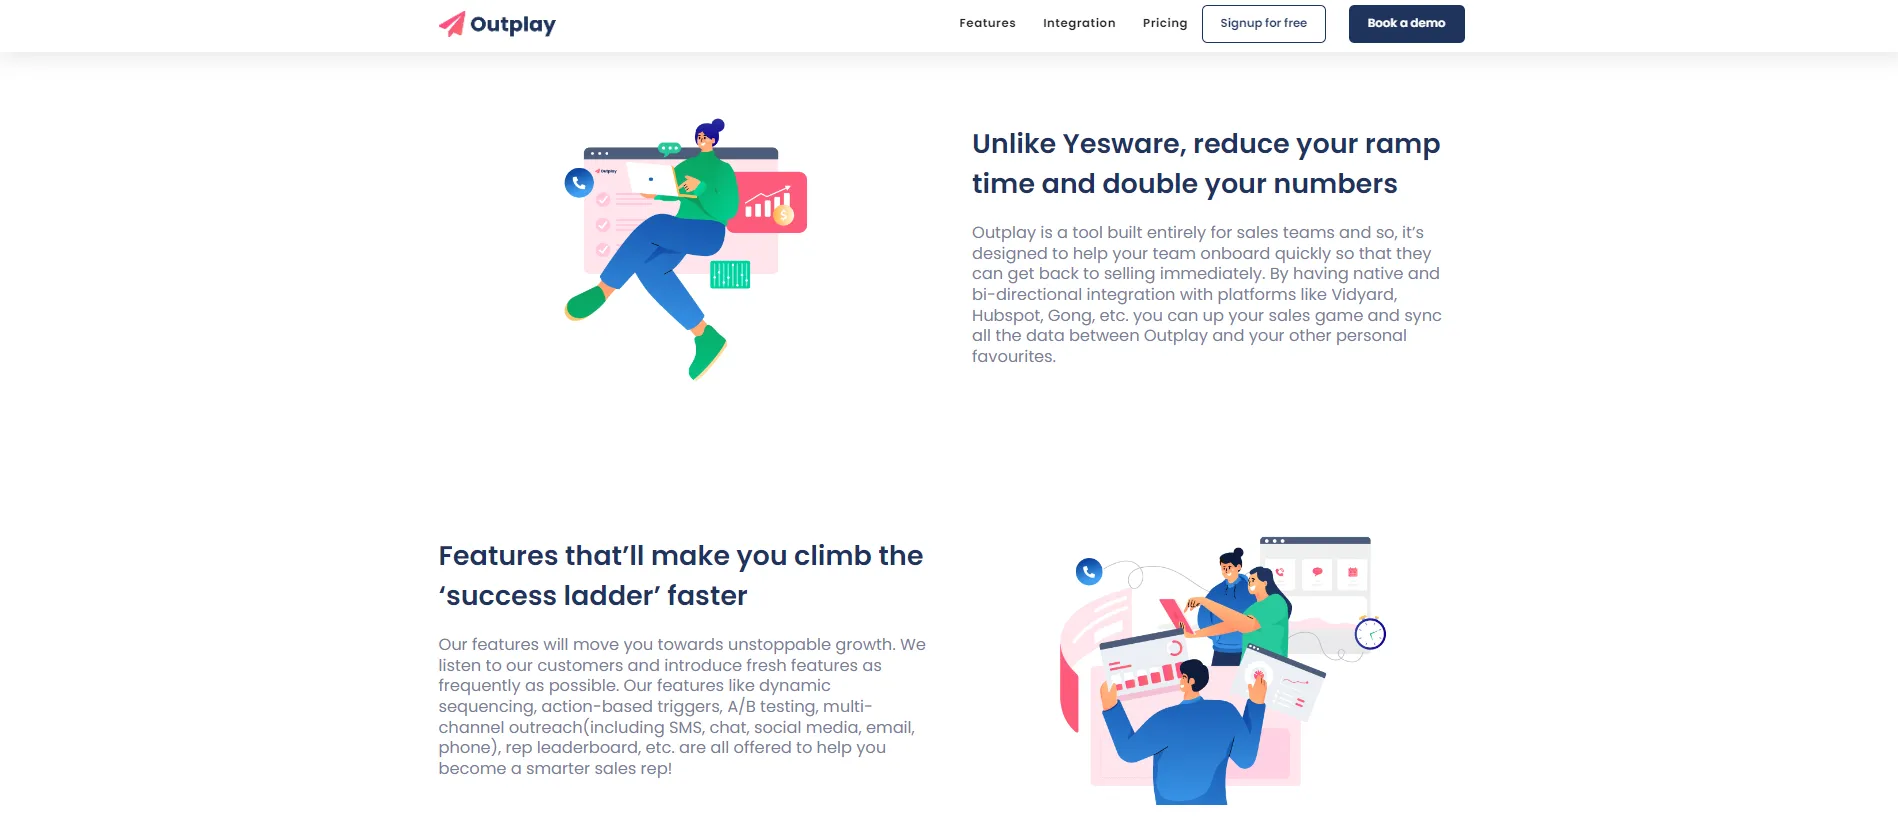The width and height of the screenshot is (1898, 839).
Task: Click the clock icon beside team illustration
Action: (x=1370, y=633)
